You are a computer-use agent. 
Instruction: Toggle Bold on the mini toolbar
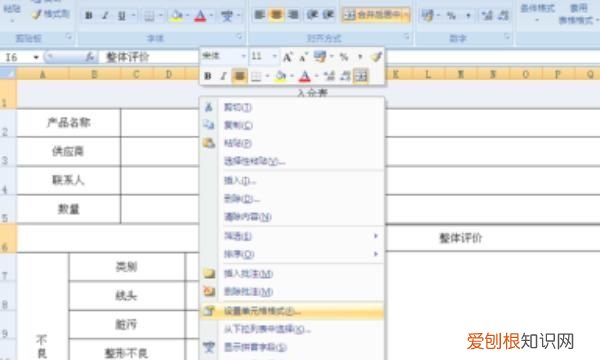pyautogui.click(x=207, y=76)
